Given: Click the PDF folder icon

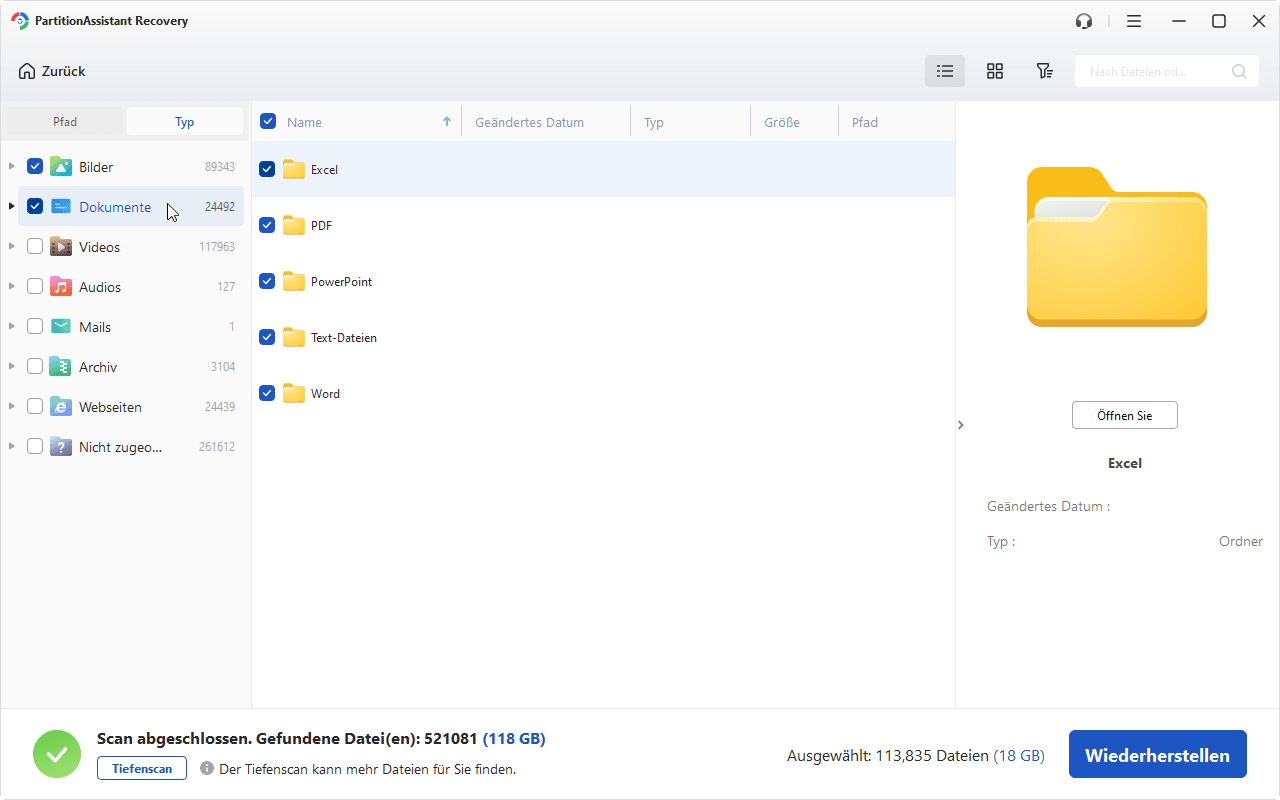Looking at the screenshot, I should 294,226.
